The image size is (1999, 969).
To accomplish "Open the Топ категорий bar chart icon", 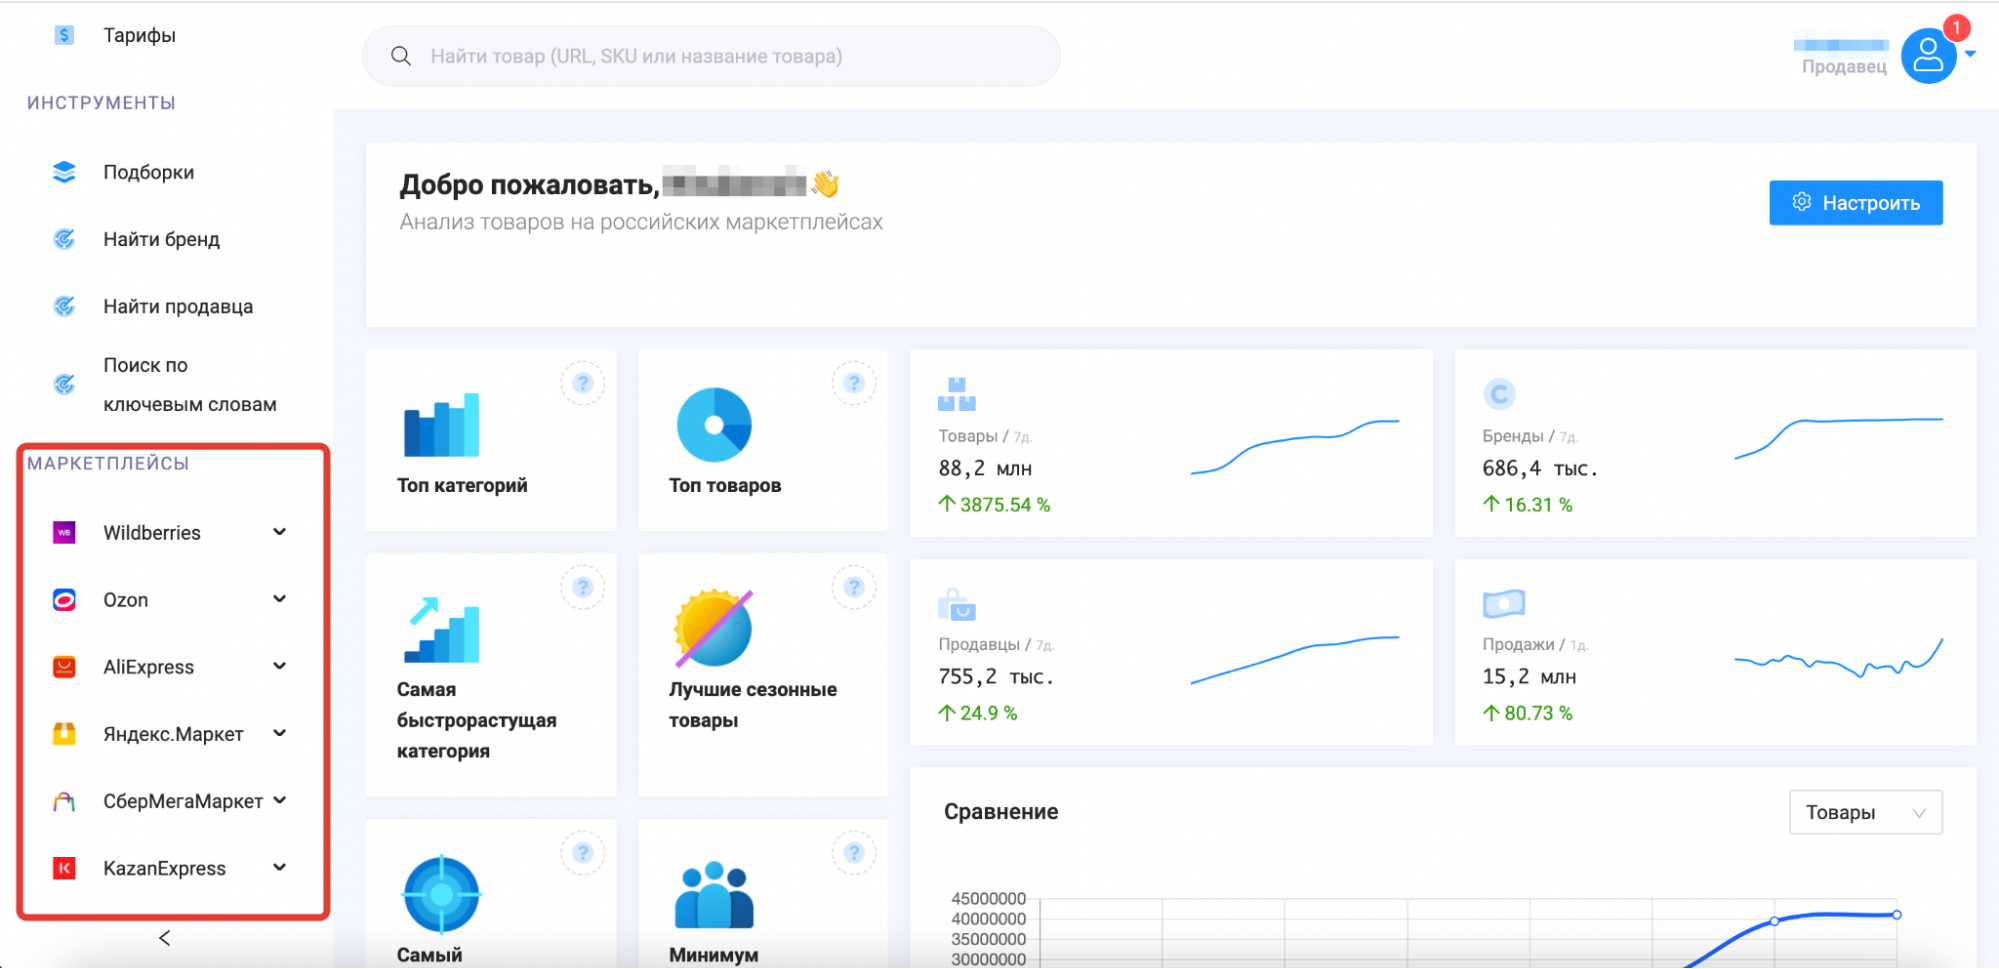I will click(442, 425).
